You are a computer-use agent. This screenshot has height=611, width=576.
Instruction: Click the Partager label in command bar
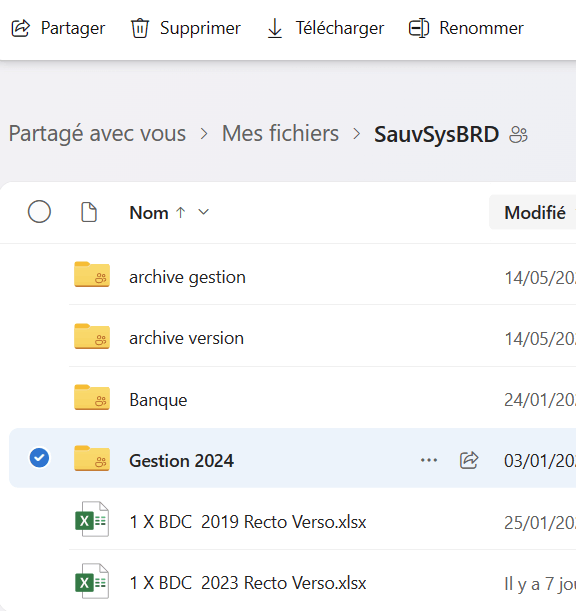tap(73, 28)
